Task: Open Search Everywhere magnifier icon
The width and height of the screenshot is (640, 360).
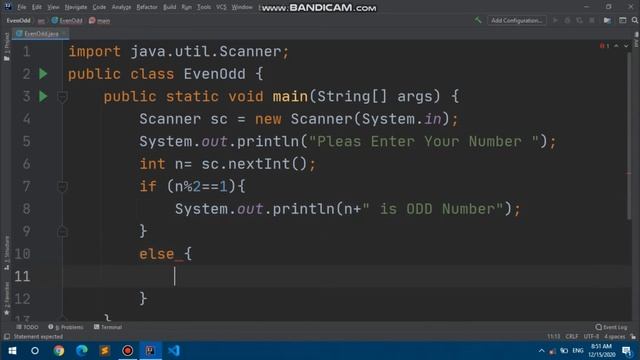Action: [635, 20]
